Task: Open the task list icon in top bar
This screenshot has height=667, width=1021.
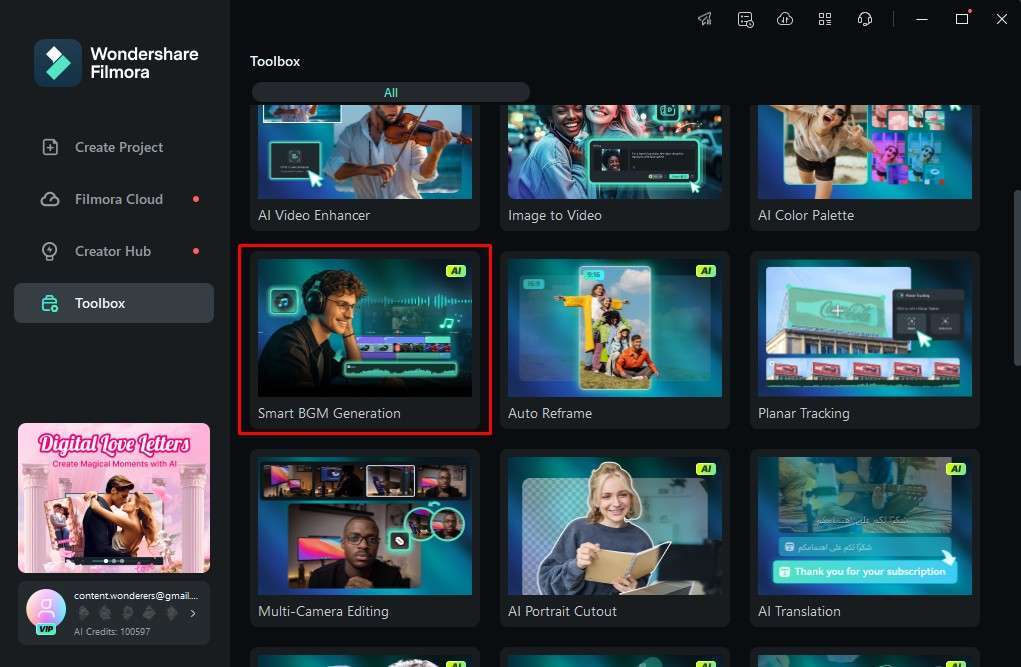Action: 746,20
